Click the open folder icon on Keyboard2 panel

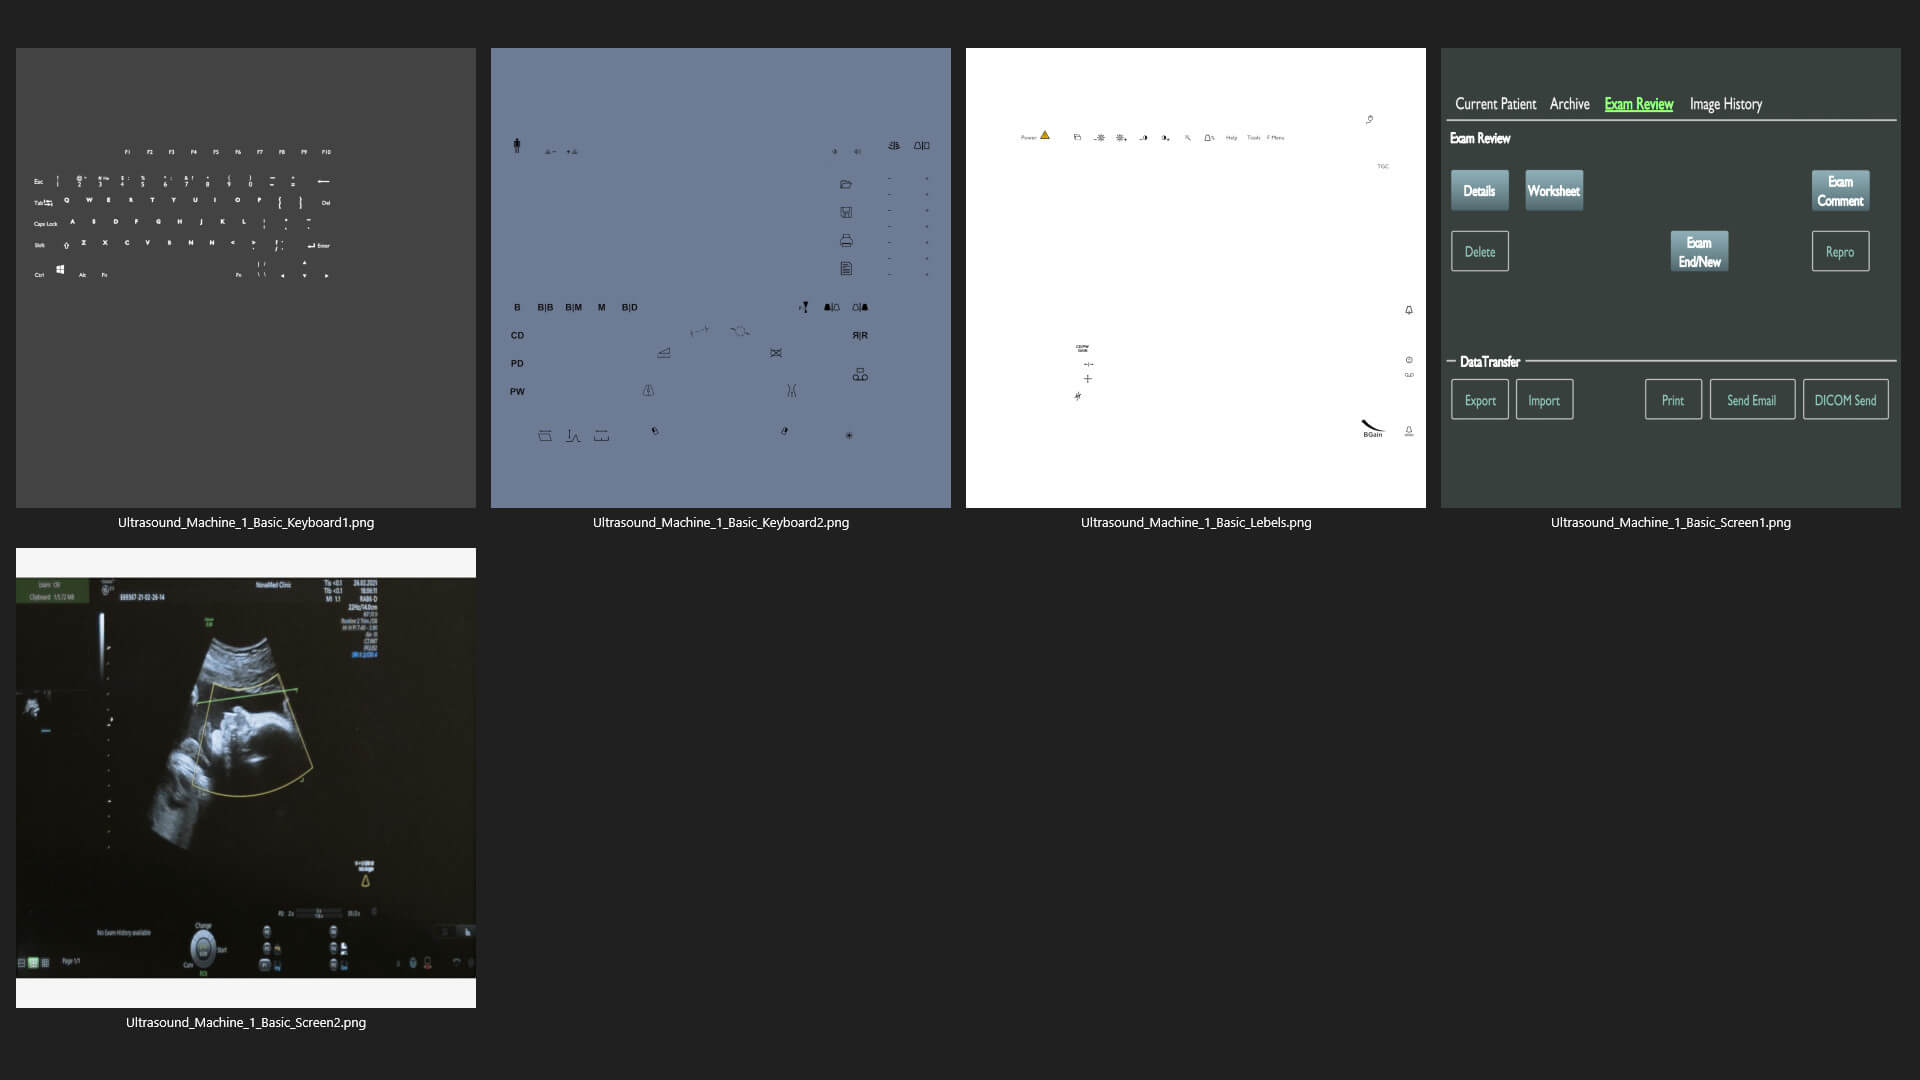(846, 184)
